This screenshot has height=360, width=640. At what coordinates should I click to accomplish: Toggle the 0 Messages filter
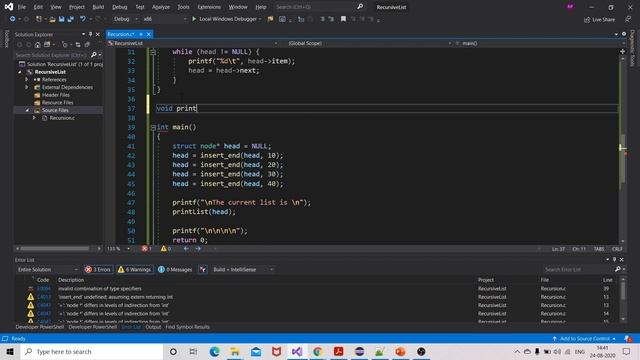tap(175, 269)
